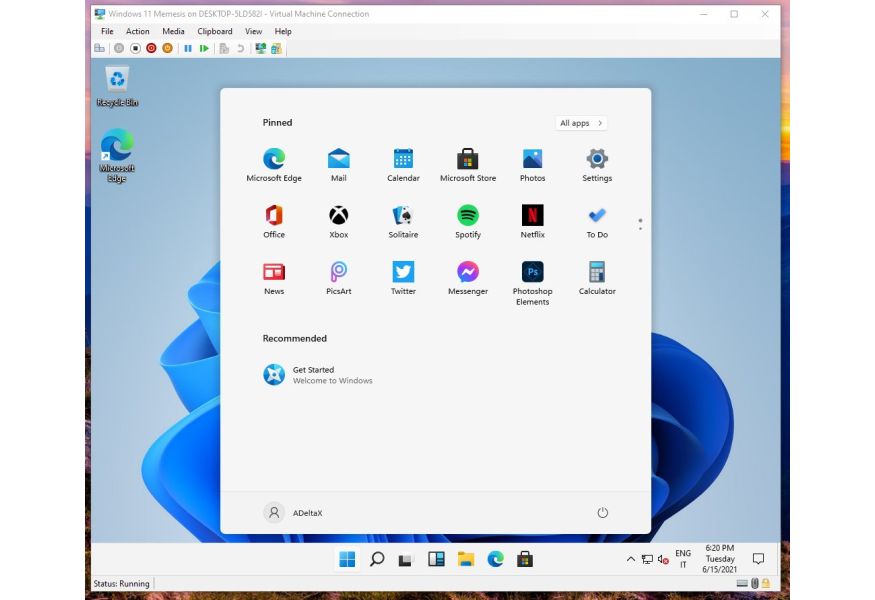Screen dimensions: 875x600
Task: Open Microsoft Store from the taskbar
Action: point(525,559)
